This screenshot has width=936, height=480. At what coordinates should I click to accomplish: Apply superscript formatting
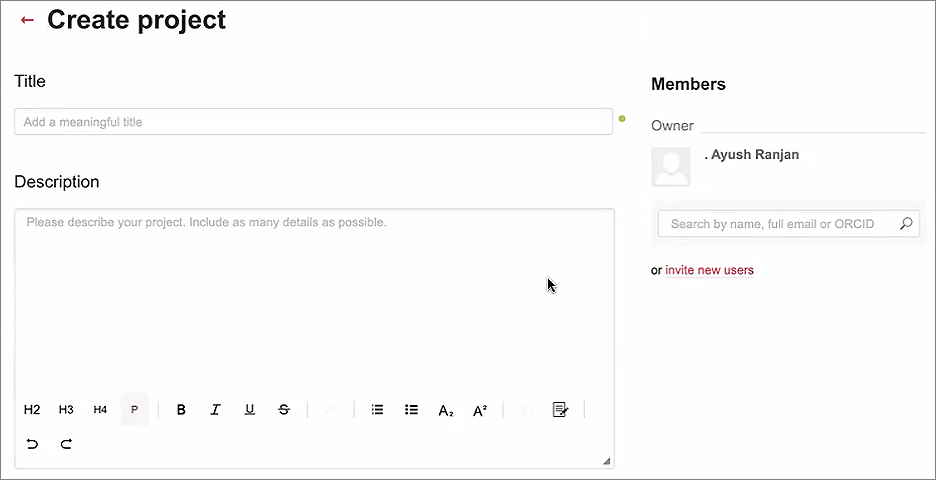480,410
